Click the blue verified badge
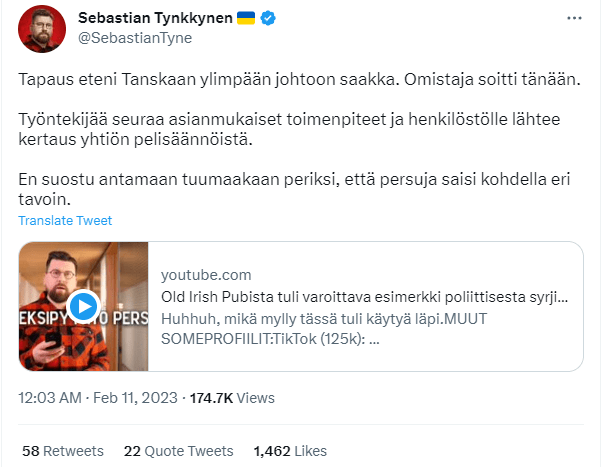Image resolution: width=602 pixels, height=467 pixels. tap(268, 19)
